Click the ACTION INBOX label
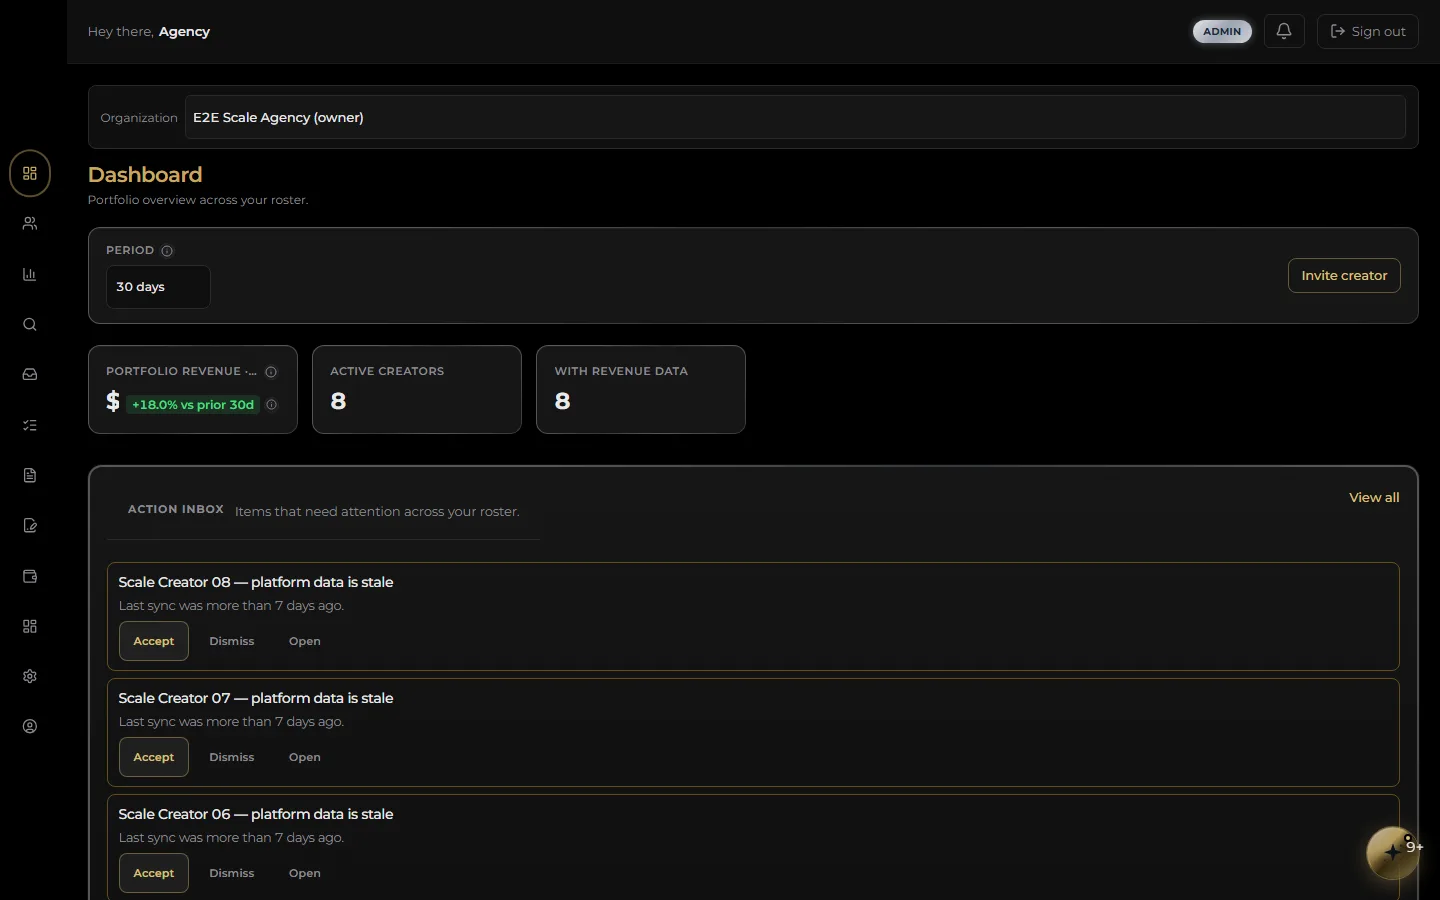 pos(176,509)
